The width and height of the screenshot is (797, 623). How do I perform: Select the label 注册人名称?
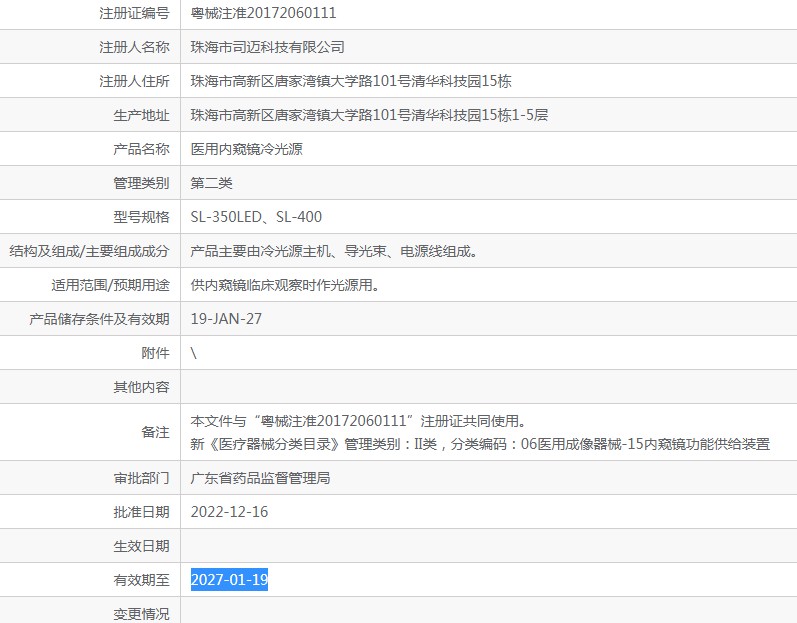pos(134,47)
